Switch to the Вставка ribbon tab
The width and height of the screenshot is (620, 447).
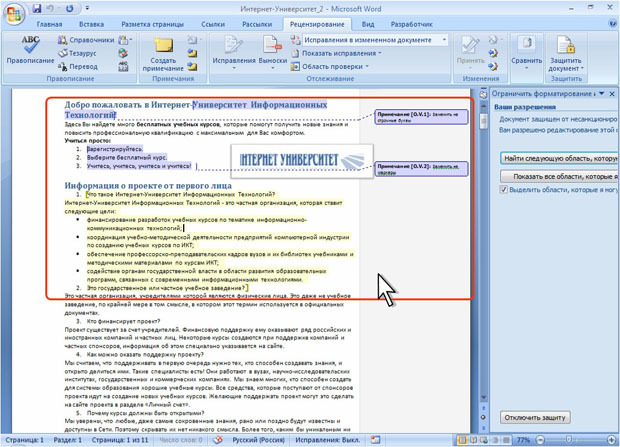[x=91, y=24]
